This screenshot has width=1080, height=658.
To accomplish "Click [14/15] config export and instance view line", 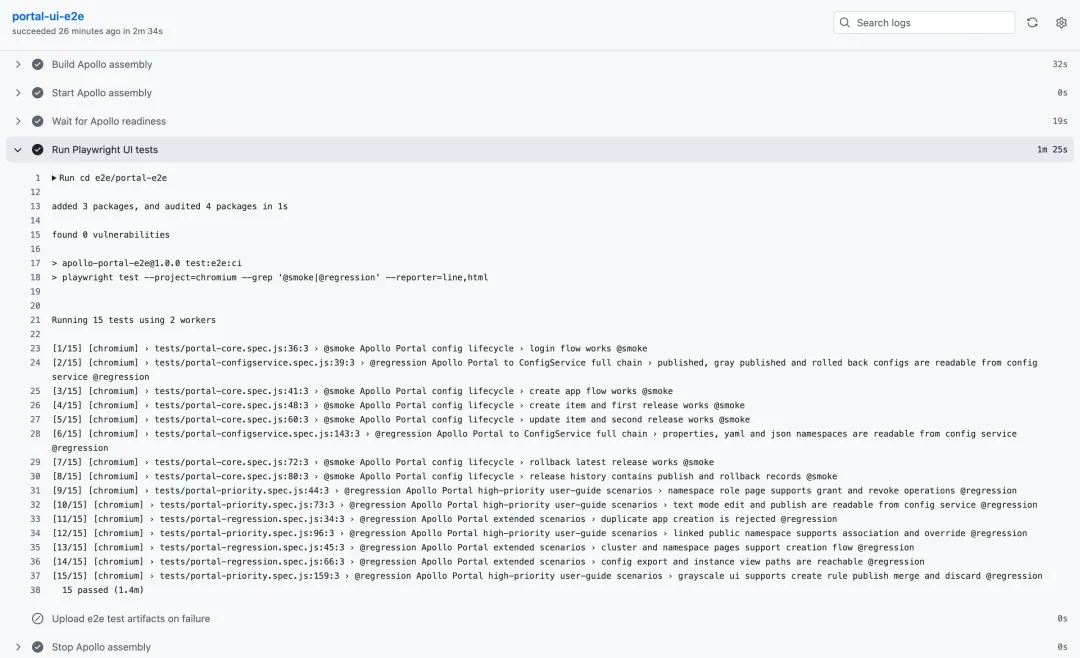I will point(488,562).
